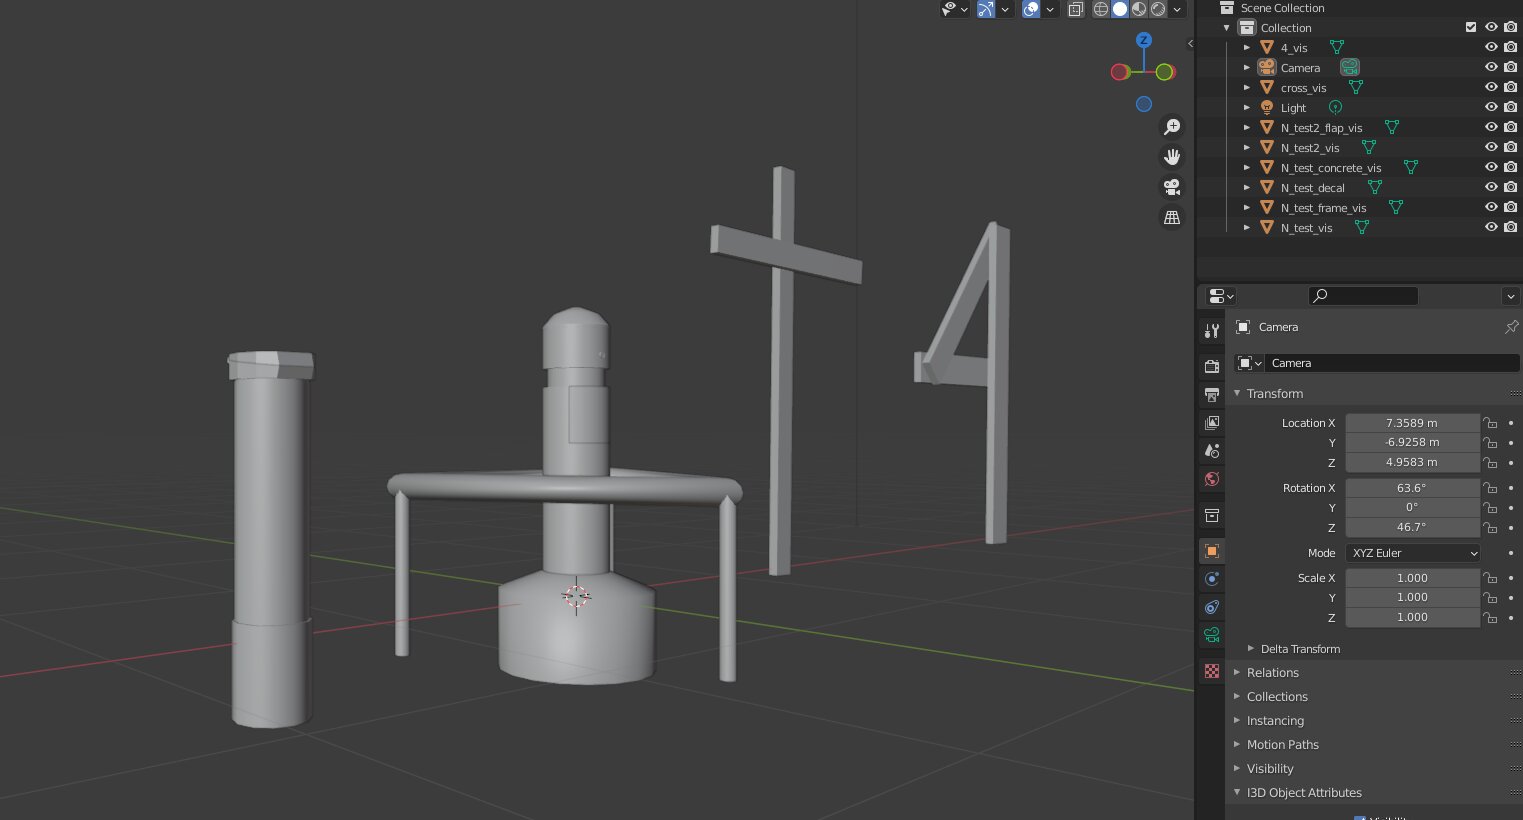Click the mesh data icon beside cross_vis
Viewport: 1523px width, 820px height.
(x=1356, y=88)
